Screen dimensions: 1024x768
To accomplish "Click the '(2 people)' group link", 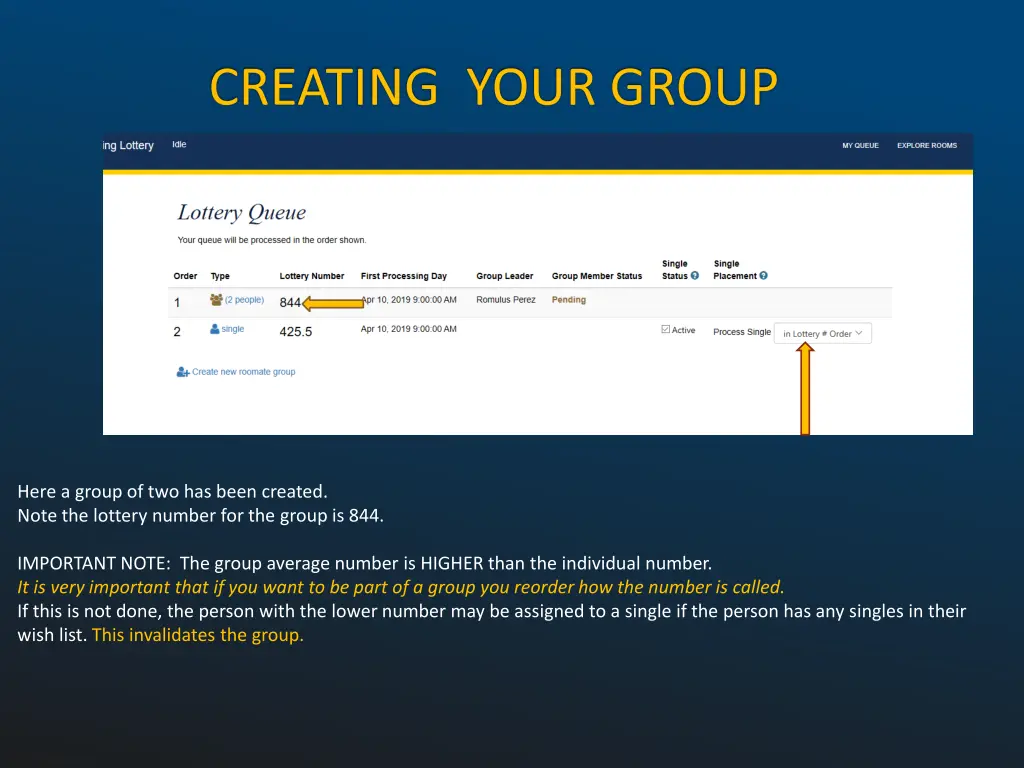I will click(x=244, y=300).
